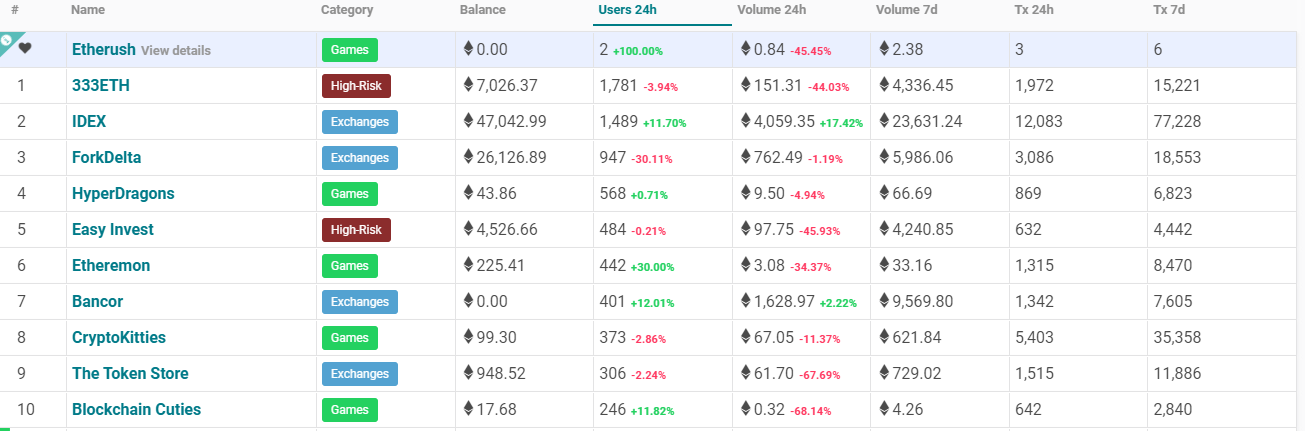The image size is (1305, 431).
Task: Open The Token Store dapp page
Action: [x=130, y=374]
